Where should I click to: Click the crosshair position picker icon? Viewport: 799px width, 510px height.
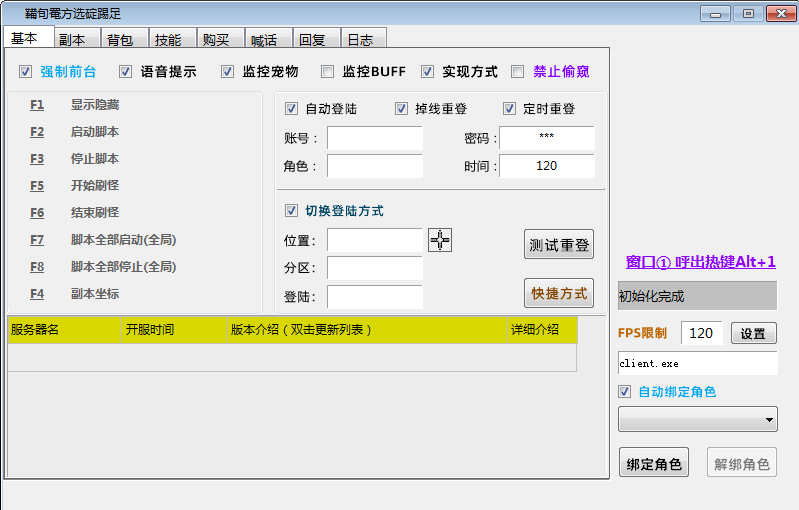[x=440, y=240]
